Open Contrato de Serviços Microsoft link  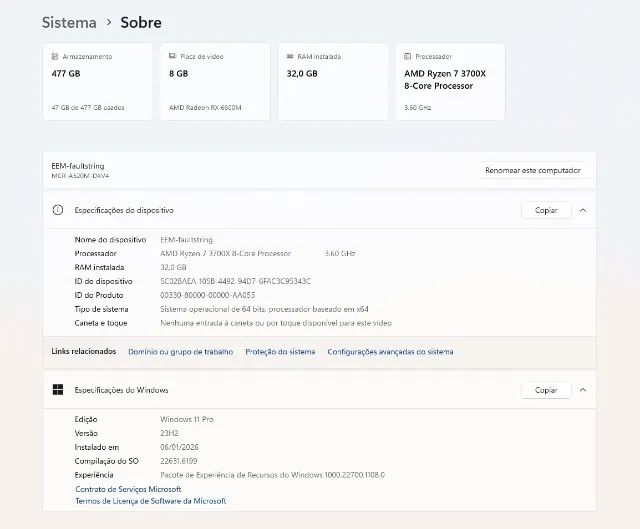[128, 489]
